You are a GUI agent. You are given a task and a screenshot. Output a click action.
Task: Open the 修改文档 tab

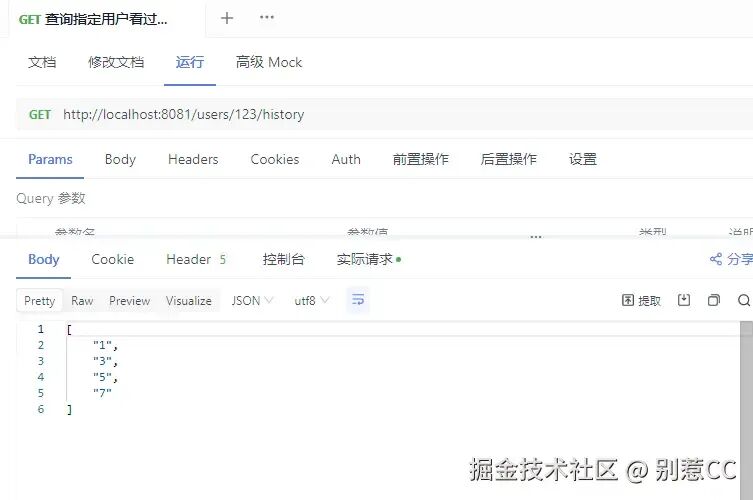(x=116, y=62)
